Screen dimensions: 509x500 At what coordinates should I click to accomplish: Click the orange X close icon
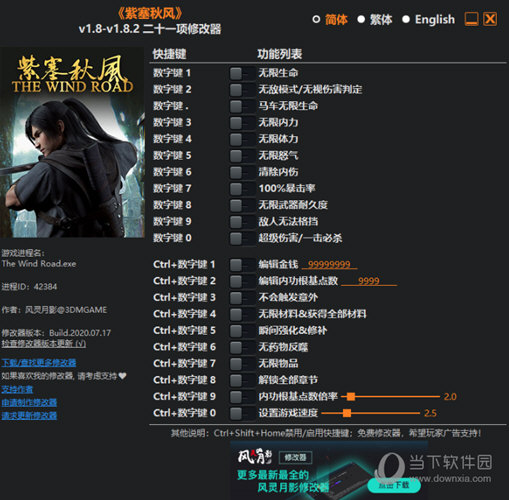490,19
